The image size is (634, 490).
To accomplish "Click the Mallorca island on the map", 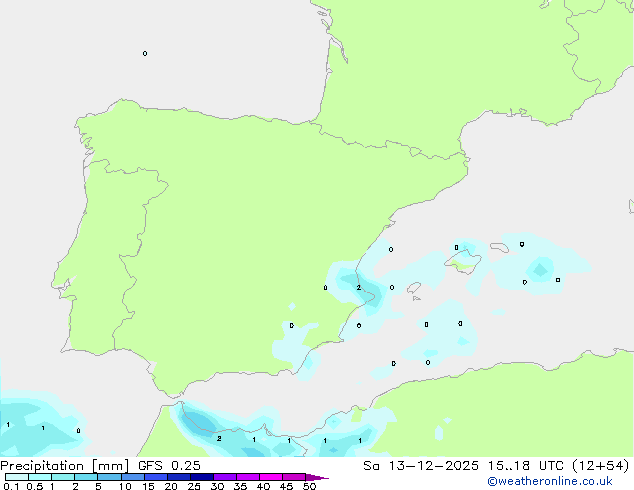I will click(x=462, y=261).
